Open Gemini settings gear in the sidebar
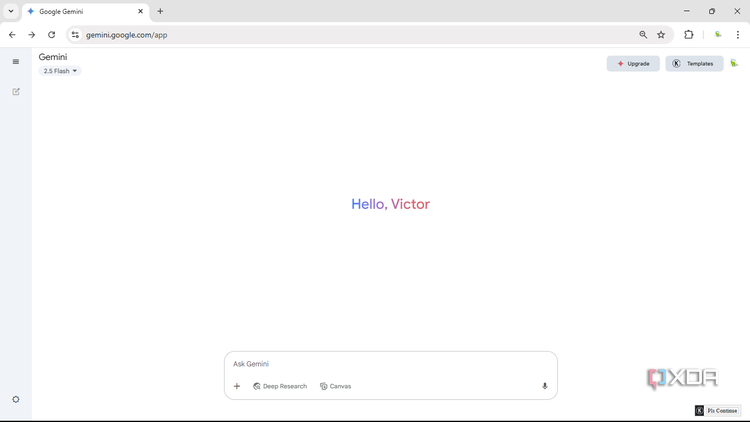 click(x=16, y=399)
